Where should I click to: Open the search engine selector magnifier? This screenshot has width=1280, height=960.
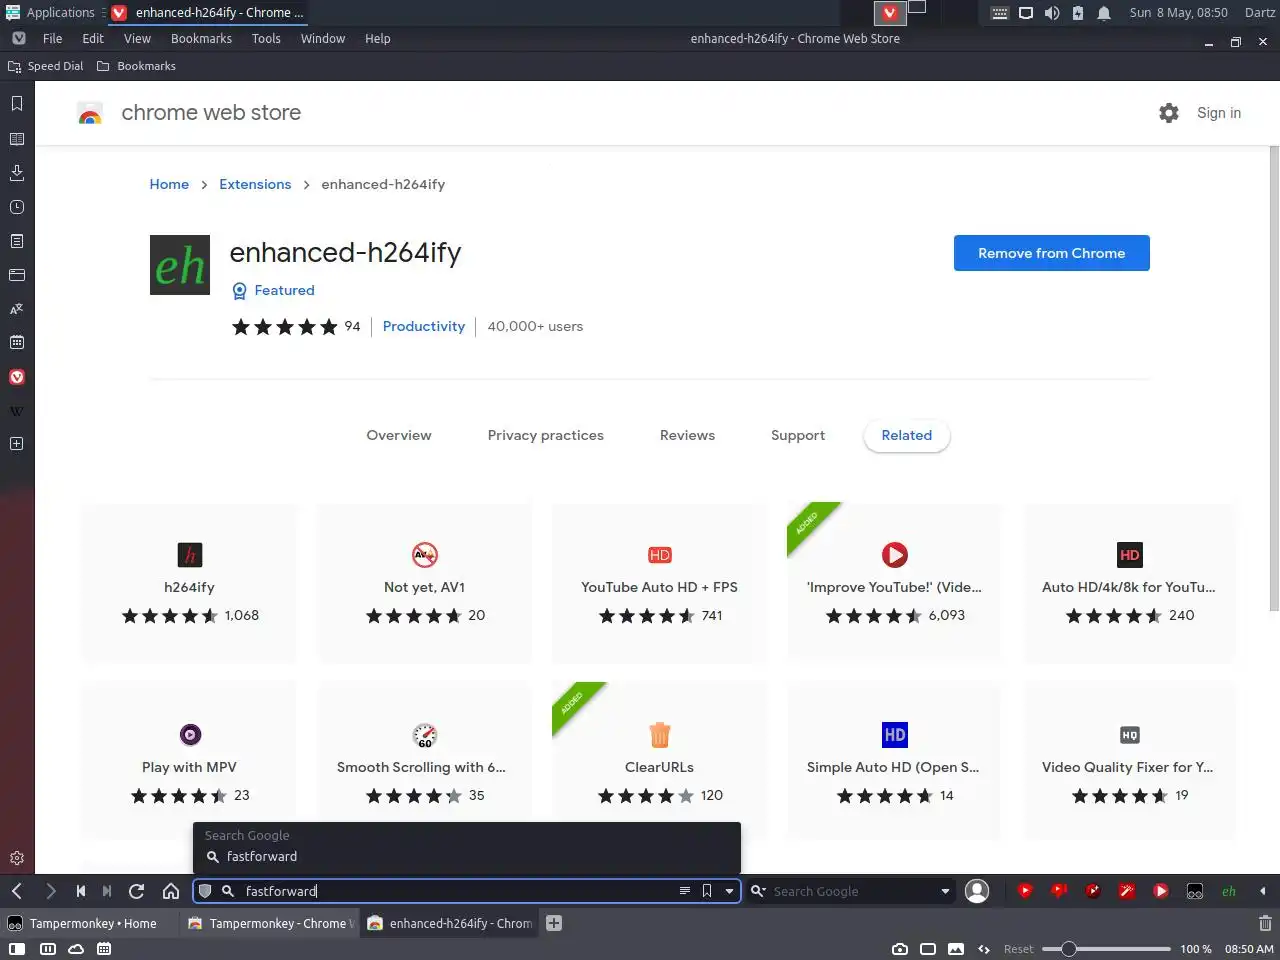(x=759, y=891)
